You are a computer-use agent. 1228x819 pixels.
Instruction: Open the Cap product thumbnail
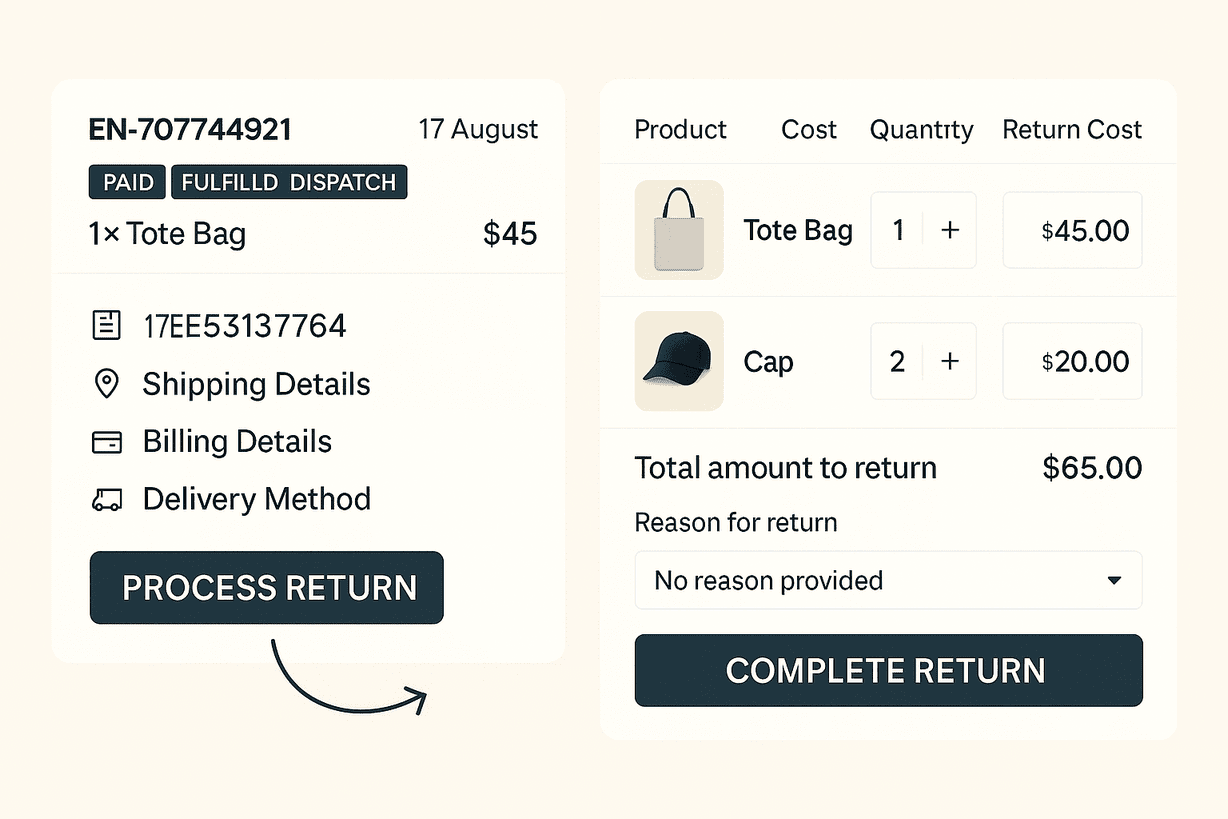679,361
